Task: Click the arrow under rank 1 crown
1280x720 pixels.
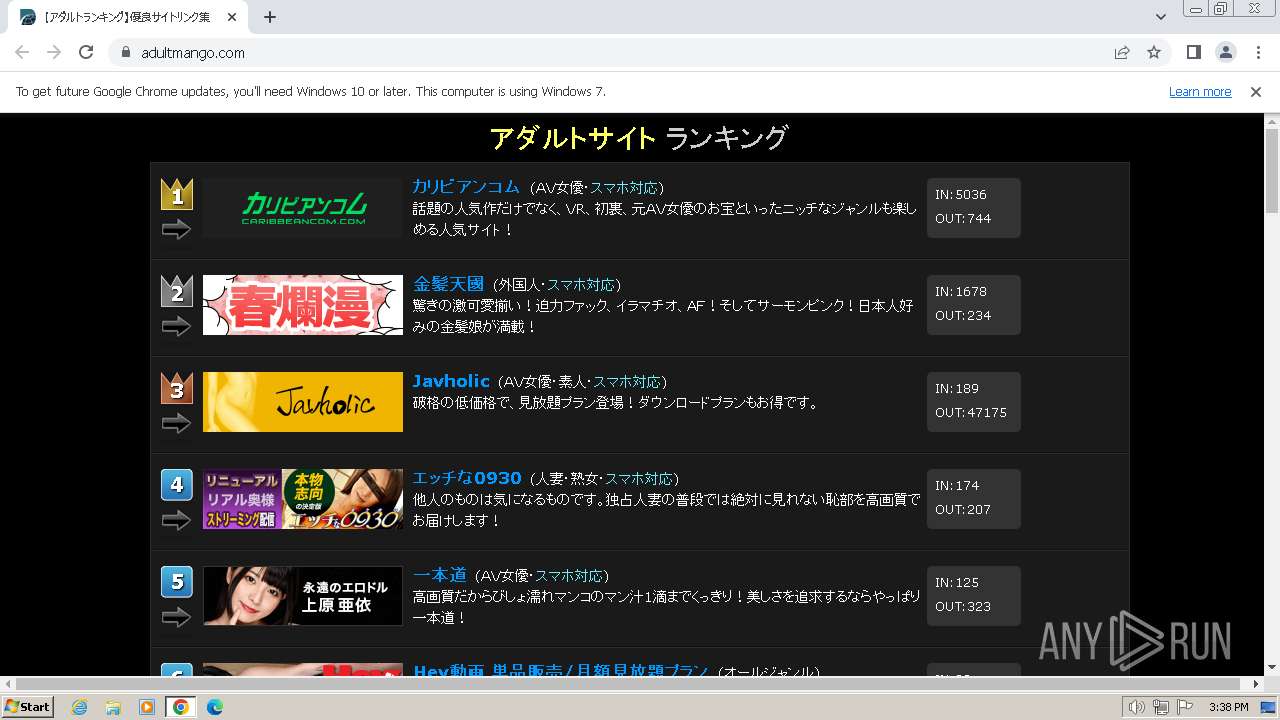Action: (176, 230)
